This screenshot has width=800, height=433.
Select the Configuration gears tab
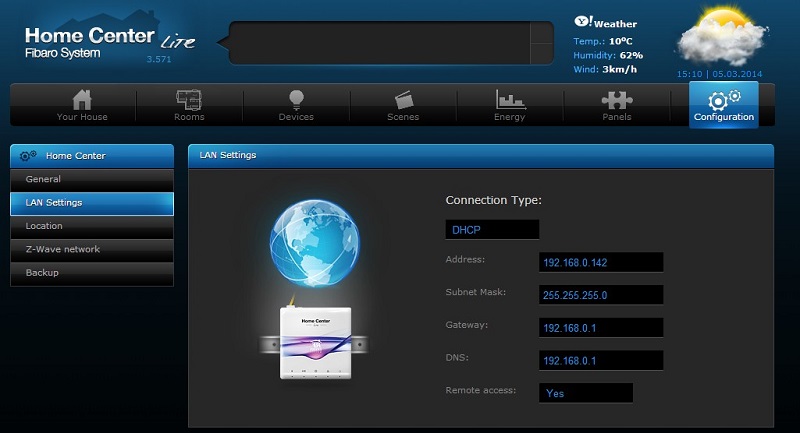[723, 105]
